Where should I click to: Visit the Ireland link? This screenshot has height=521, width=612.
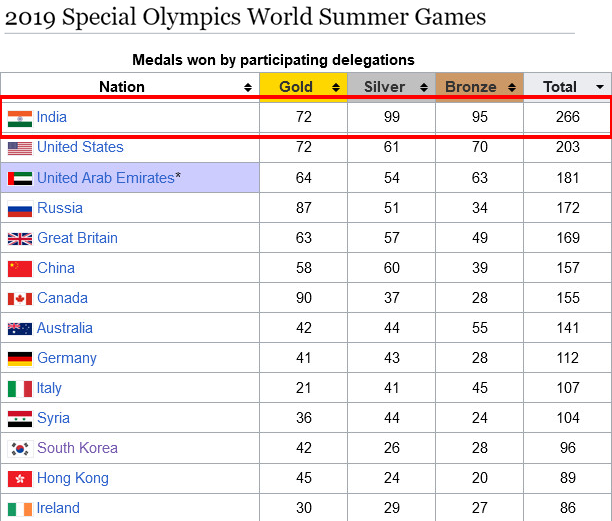pos(58,508)
